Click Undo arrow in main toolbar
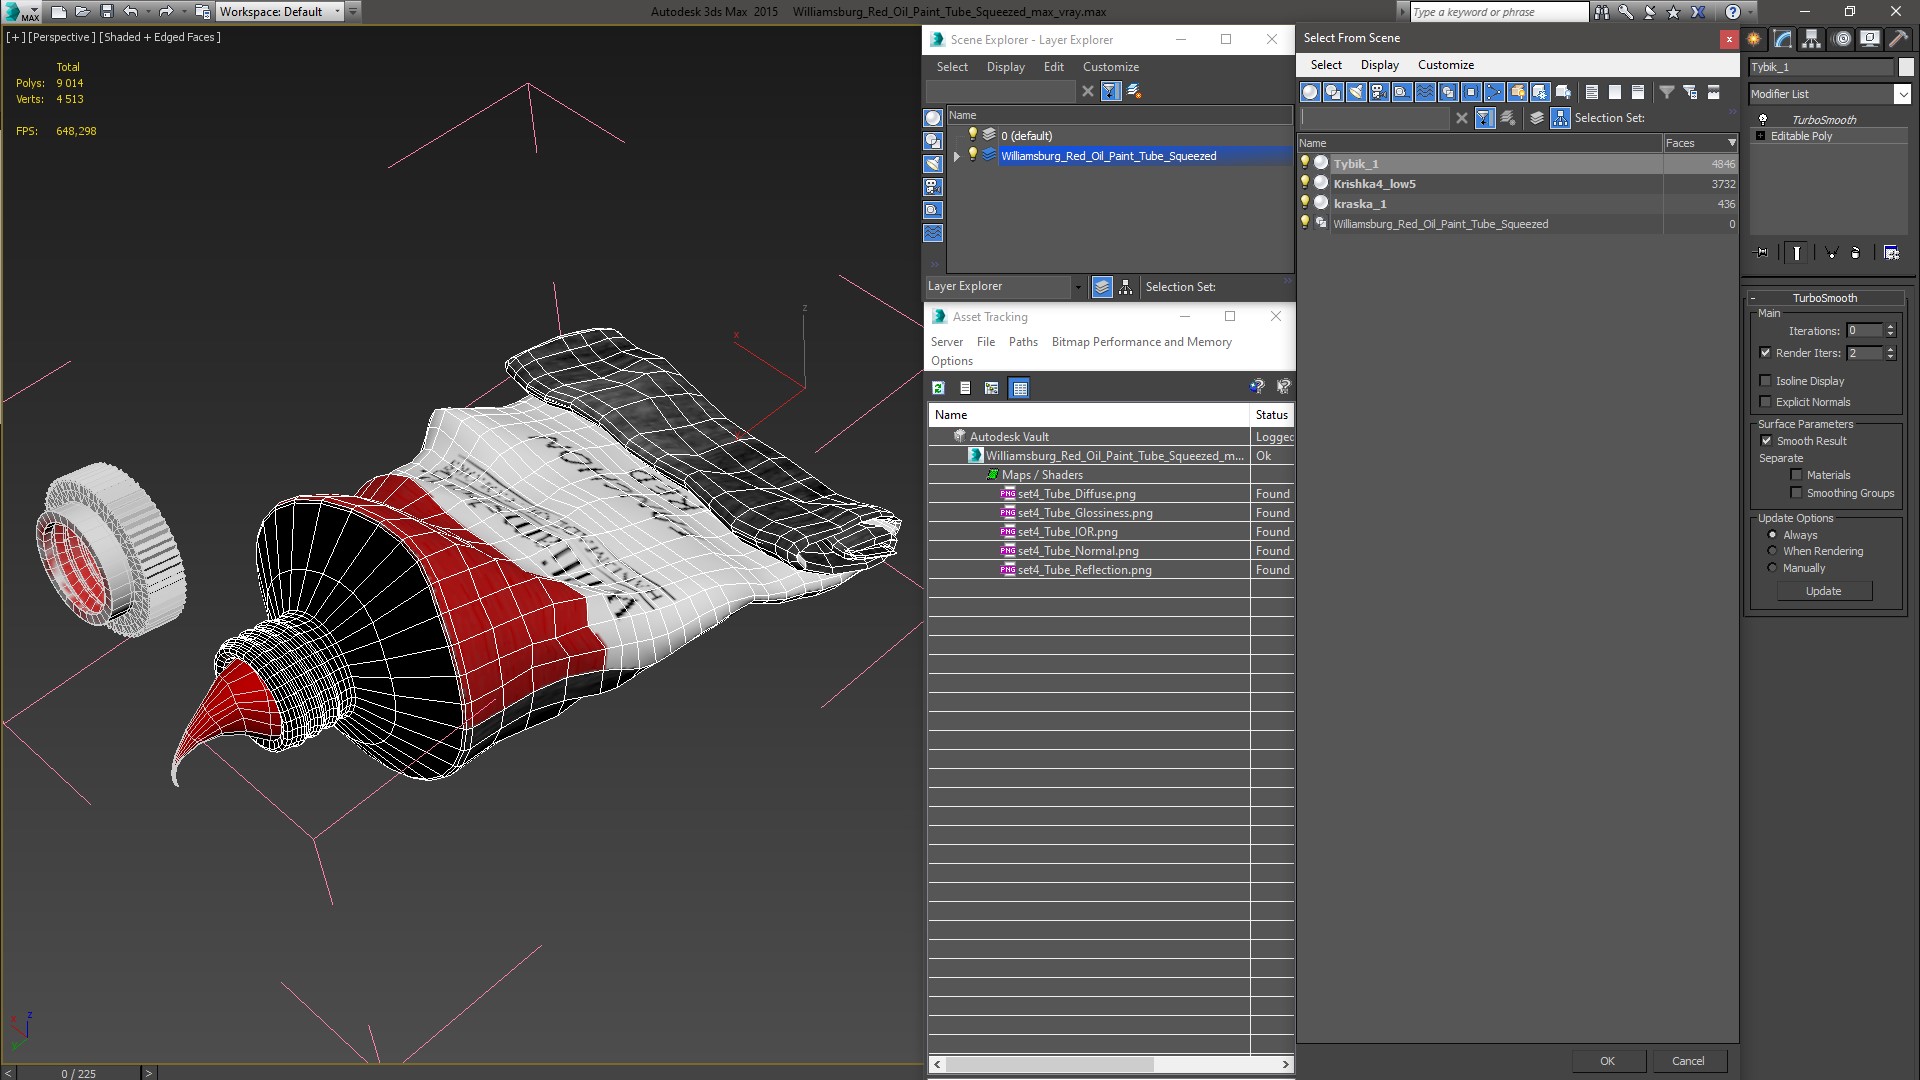Viewport: 1920px width, 1080px height. (x=130, y=12)
